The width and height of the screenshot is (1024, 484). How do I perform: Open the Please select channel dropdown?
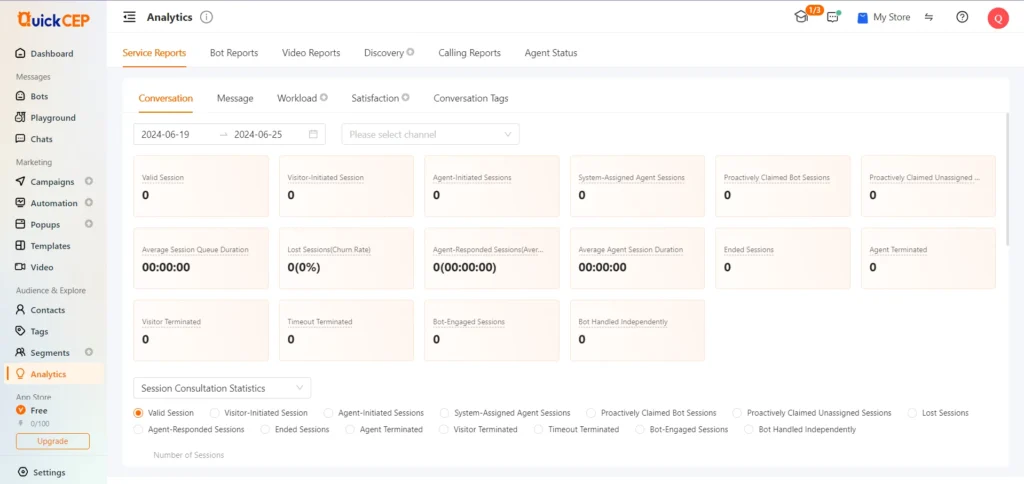pyautogui.click(x=430, y=134)
